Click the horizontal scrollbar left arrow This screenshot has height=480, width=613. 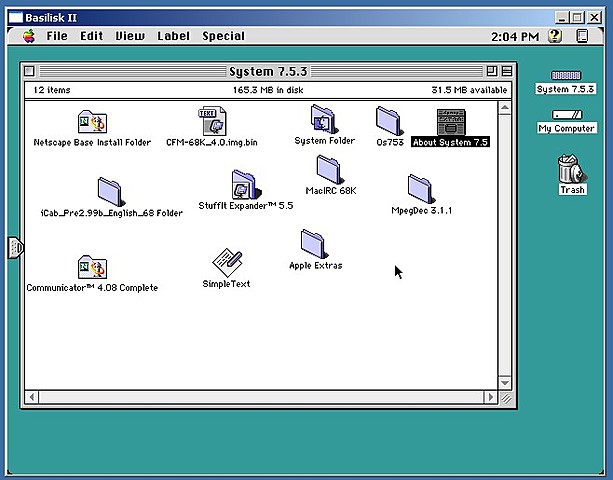pos(32,398)
